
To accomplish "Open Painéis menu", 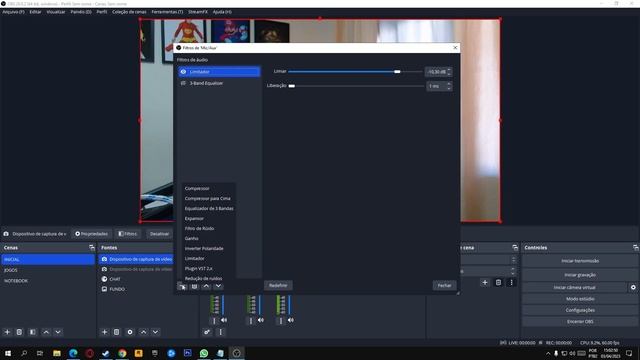I will click(x=81, y=12).
